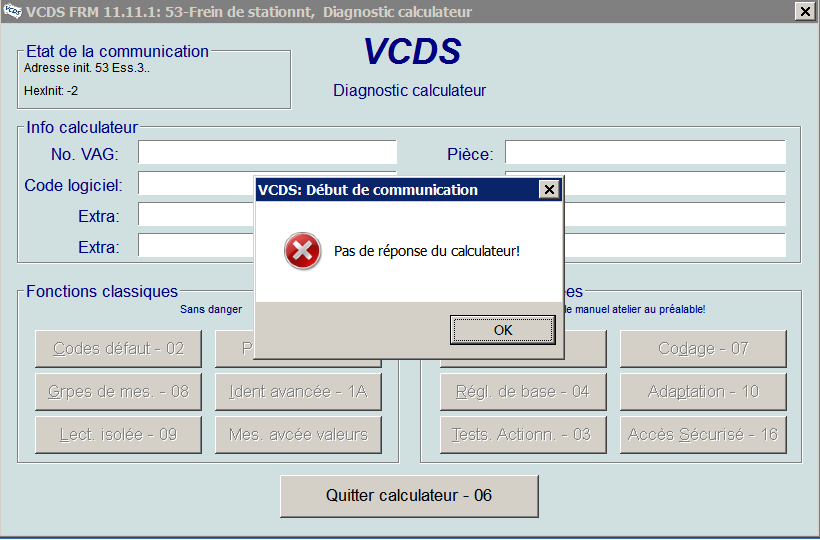Open Codes défaut - 02
820x540 pixels.
point(118,349)
